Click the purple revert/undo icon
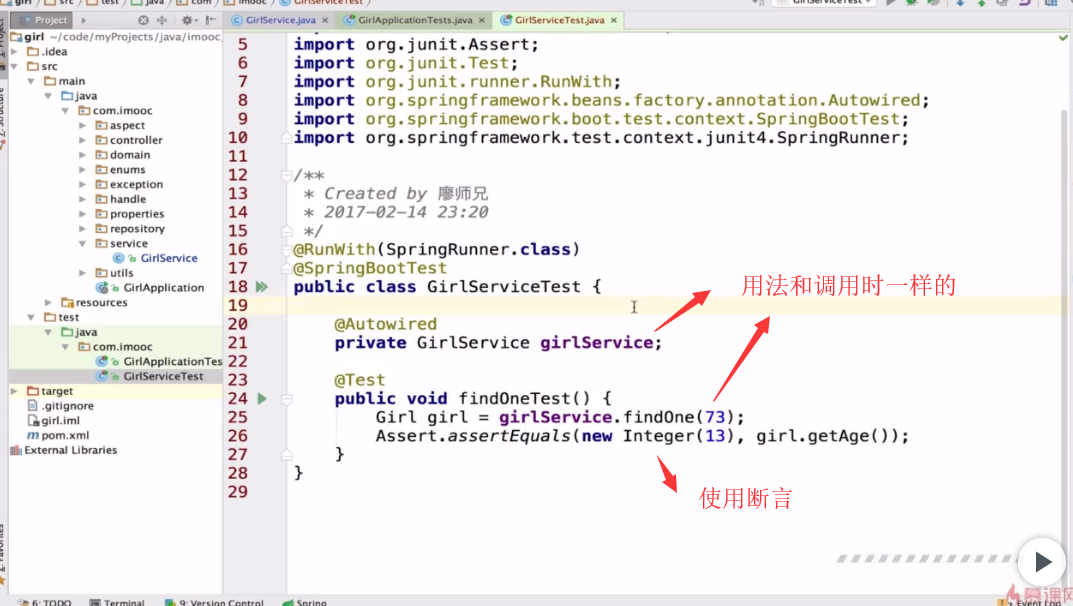 point(1024,3)
